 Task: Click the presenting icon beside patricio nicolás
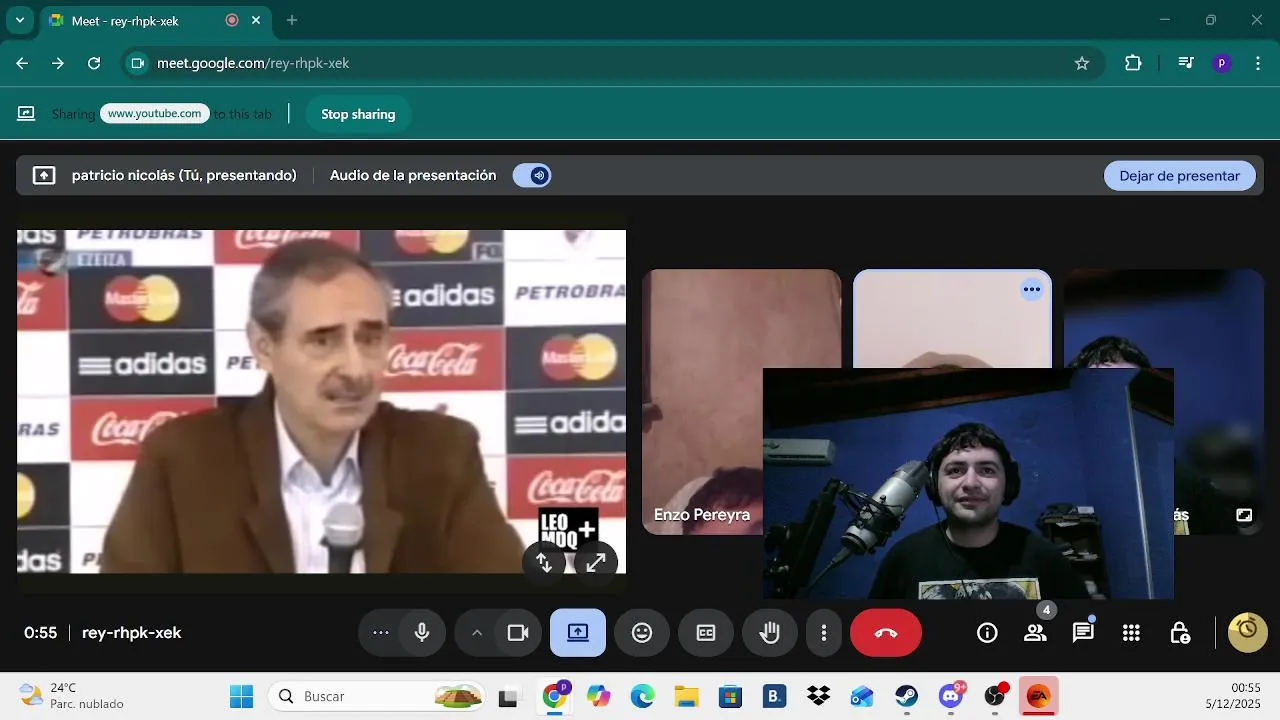(x=44, y=176)
